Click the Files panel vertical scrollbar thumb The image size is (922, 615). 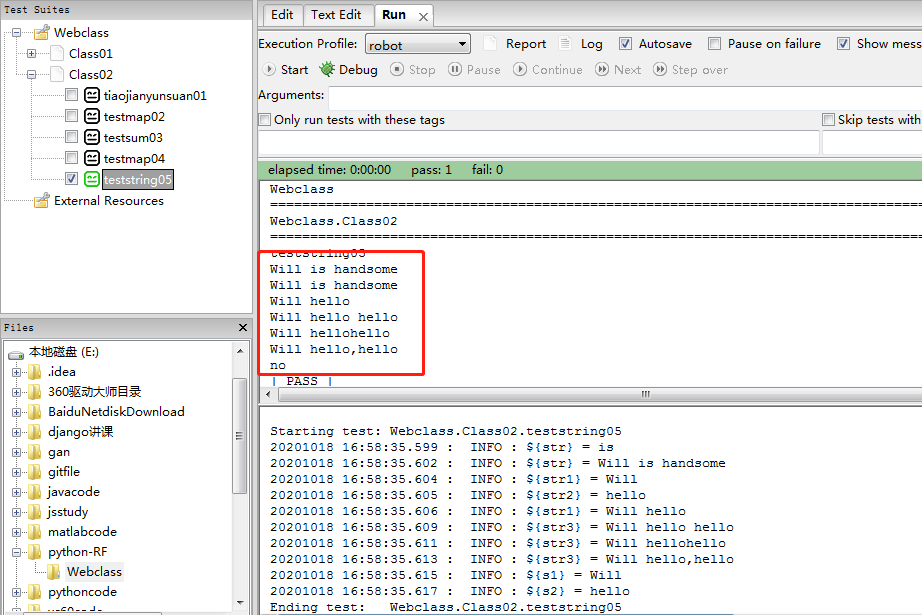239,436
